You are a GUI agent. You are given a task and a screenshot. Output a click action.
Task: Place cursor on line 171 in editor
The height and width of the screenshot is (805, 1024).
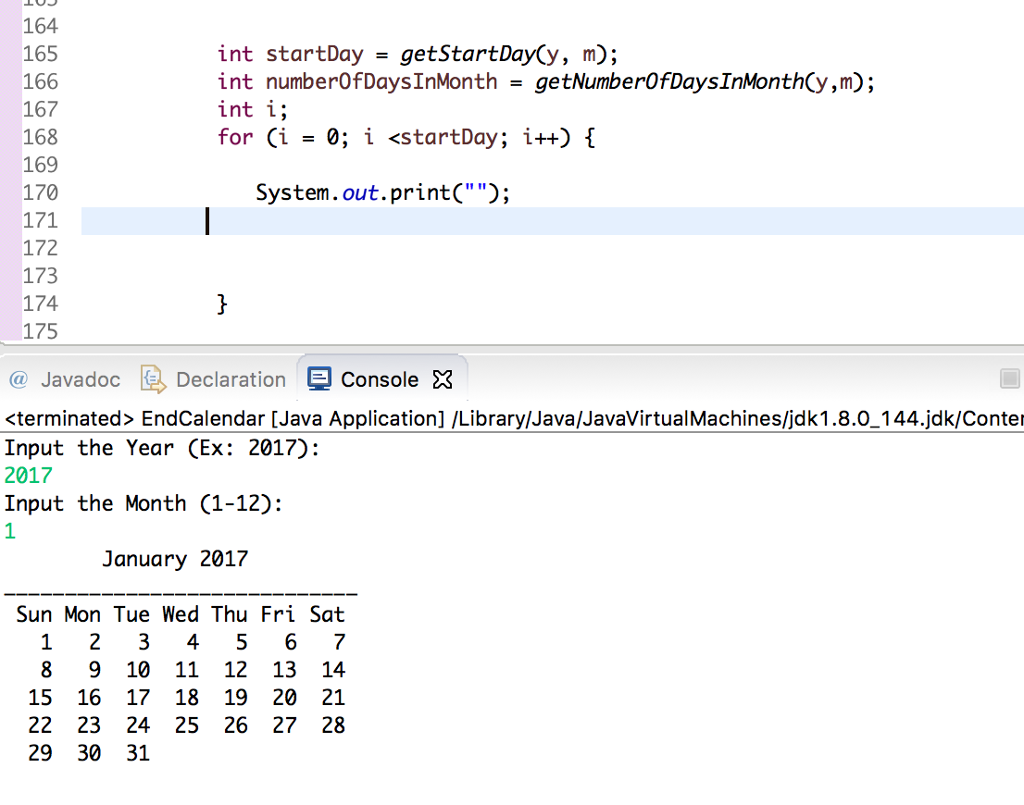click(x=552, y=221)
